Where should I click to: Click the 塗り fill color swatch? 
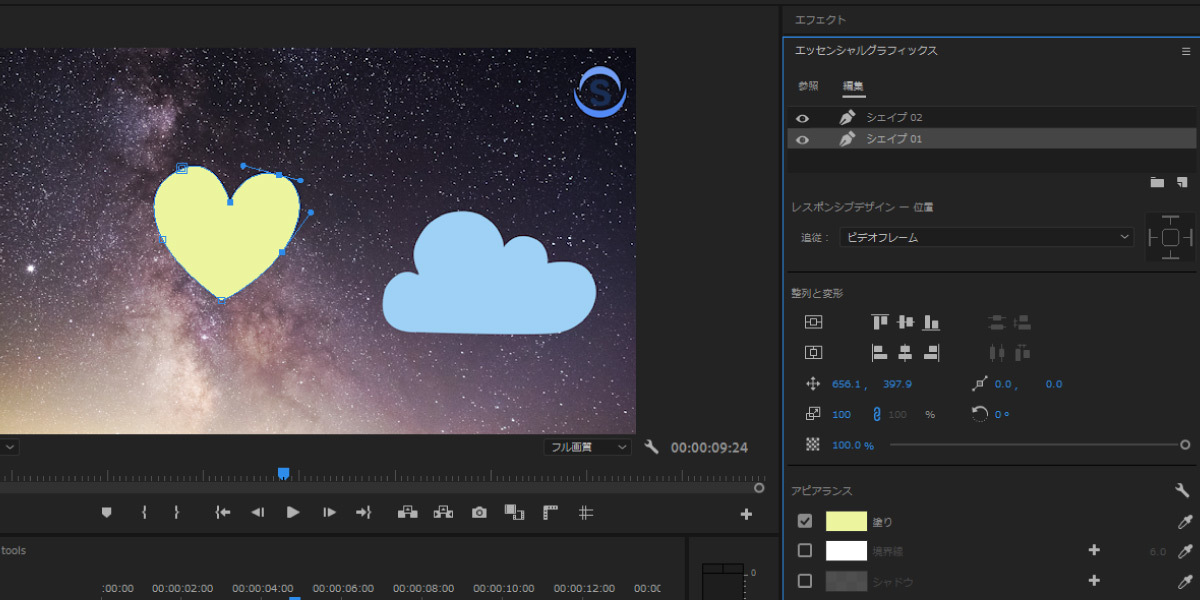[x=846, y=521]
